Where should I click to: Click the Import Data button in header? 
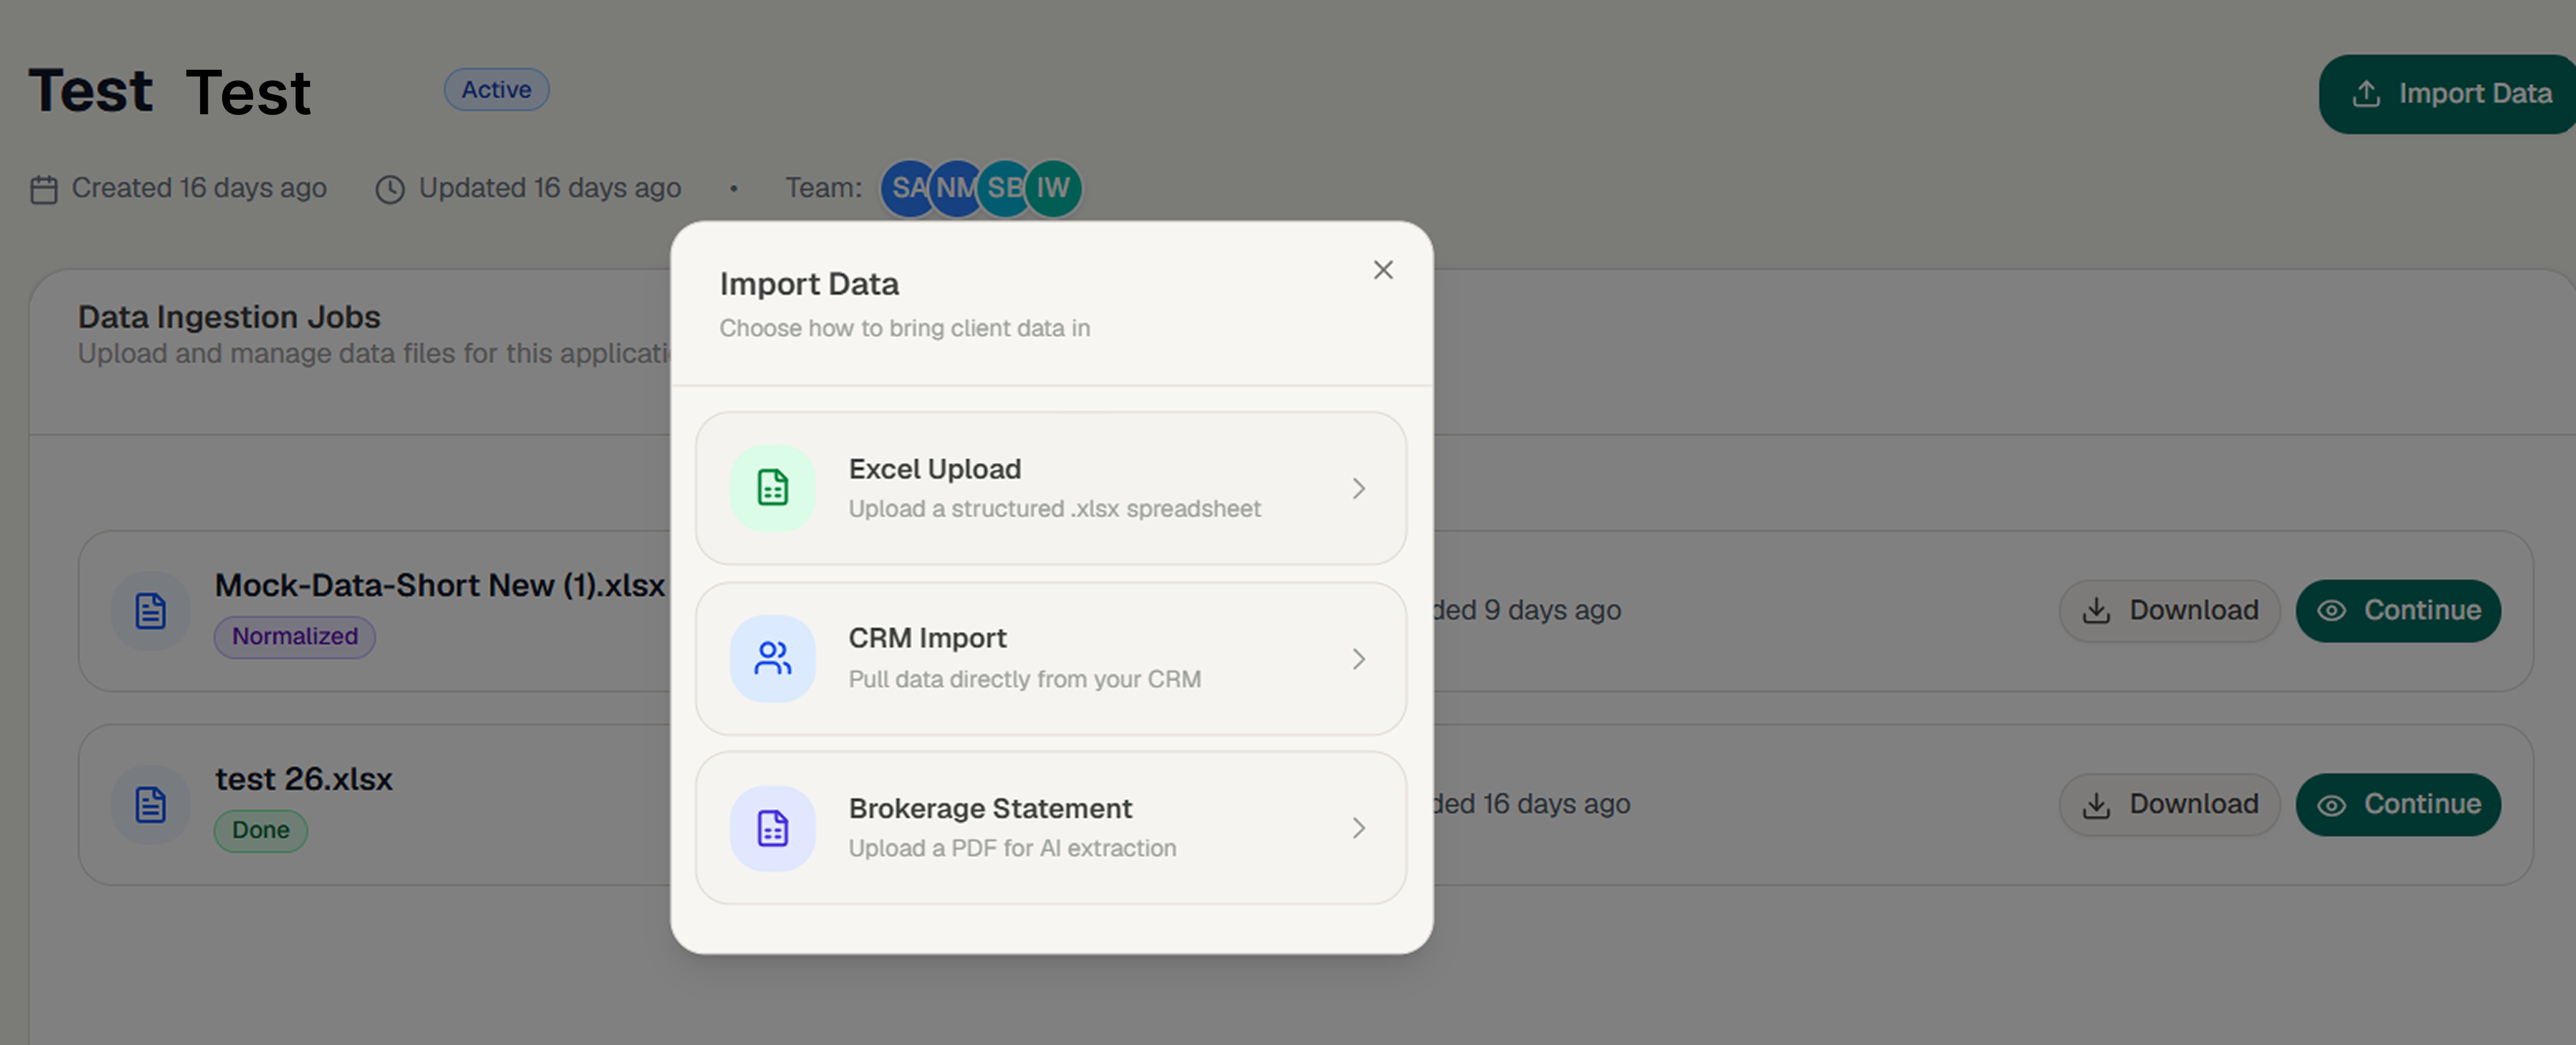(x=2447, y=94)
